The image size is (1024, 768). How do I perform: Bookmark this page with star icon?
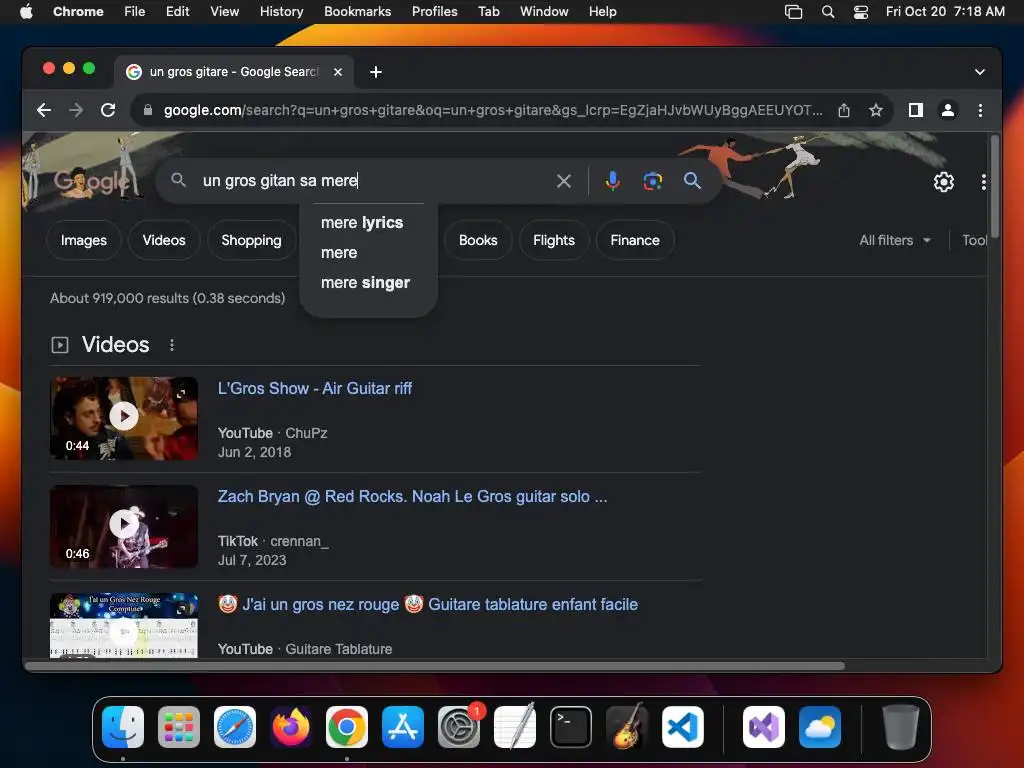pyautogui.click(x=876, y=110)
